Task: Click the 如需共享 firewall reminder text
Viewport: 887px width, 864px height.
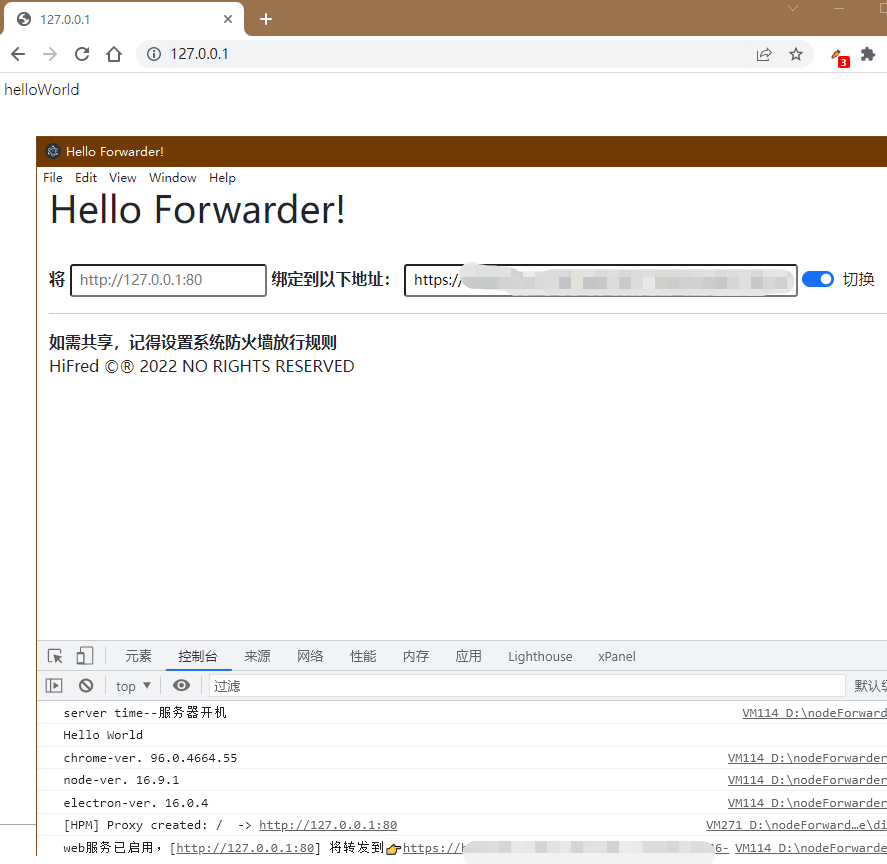Action: coord(192,342)
